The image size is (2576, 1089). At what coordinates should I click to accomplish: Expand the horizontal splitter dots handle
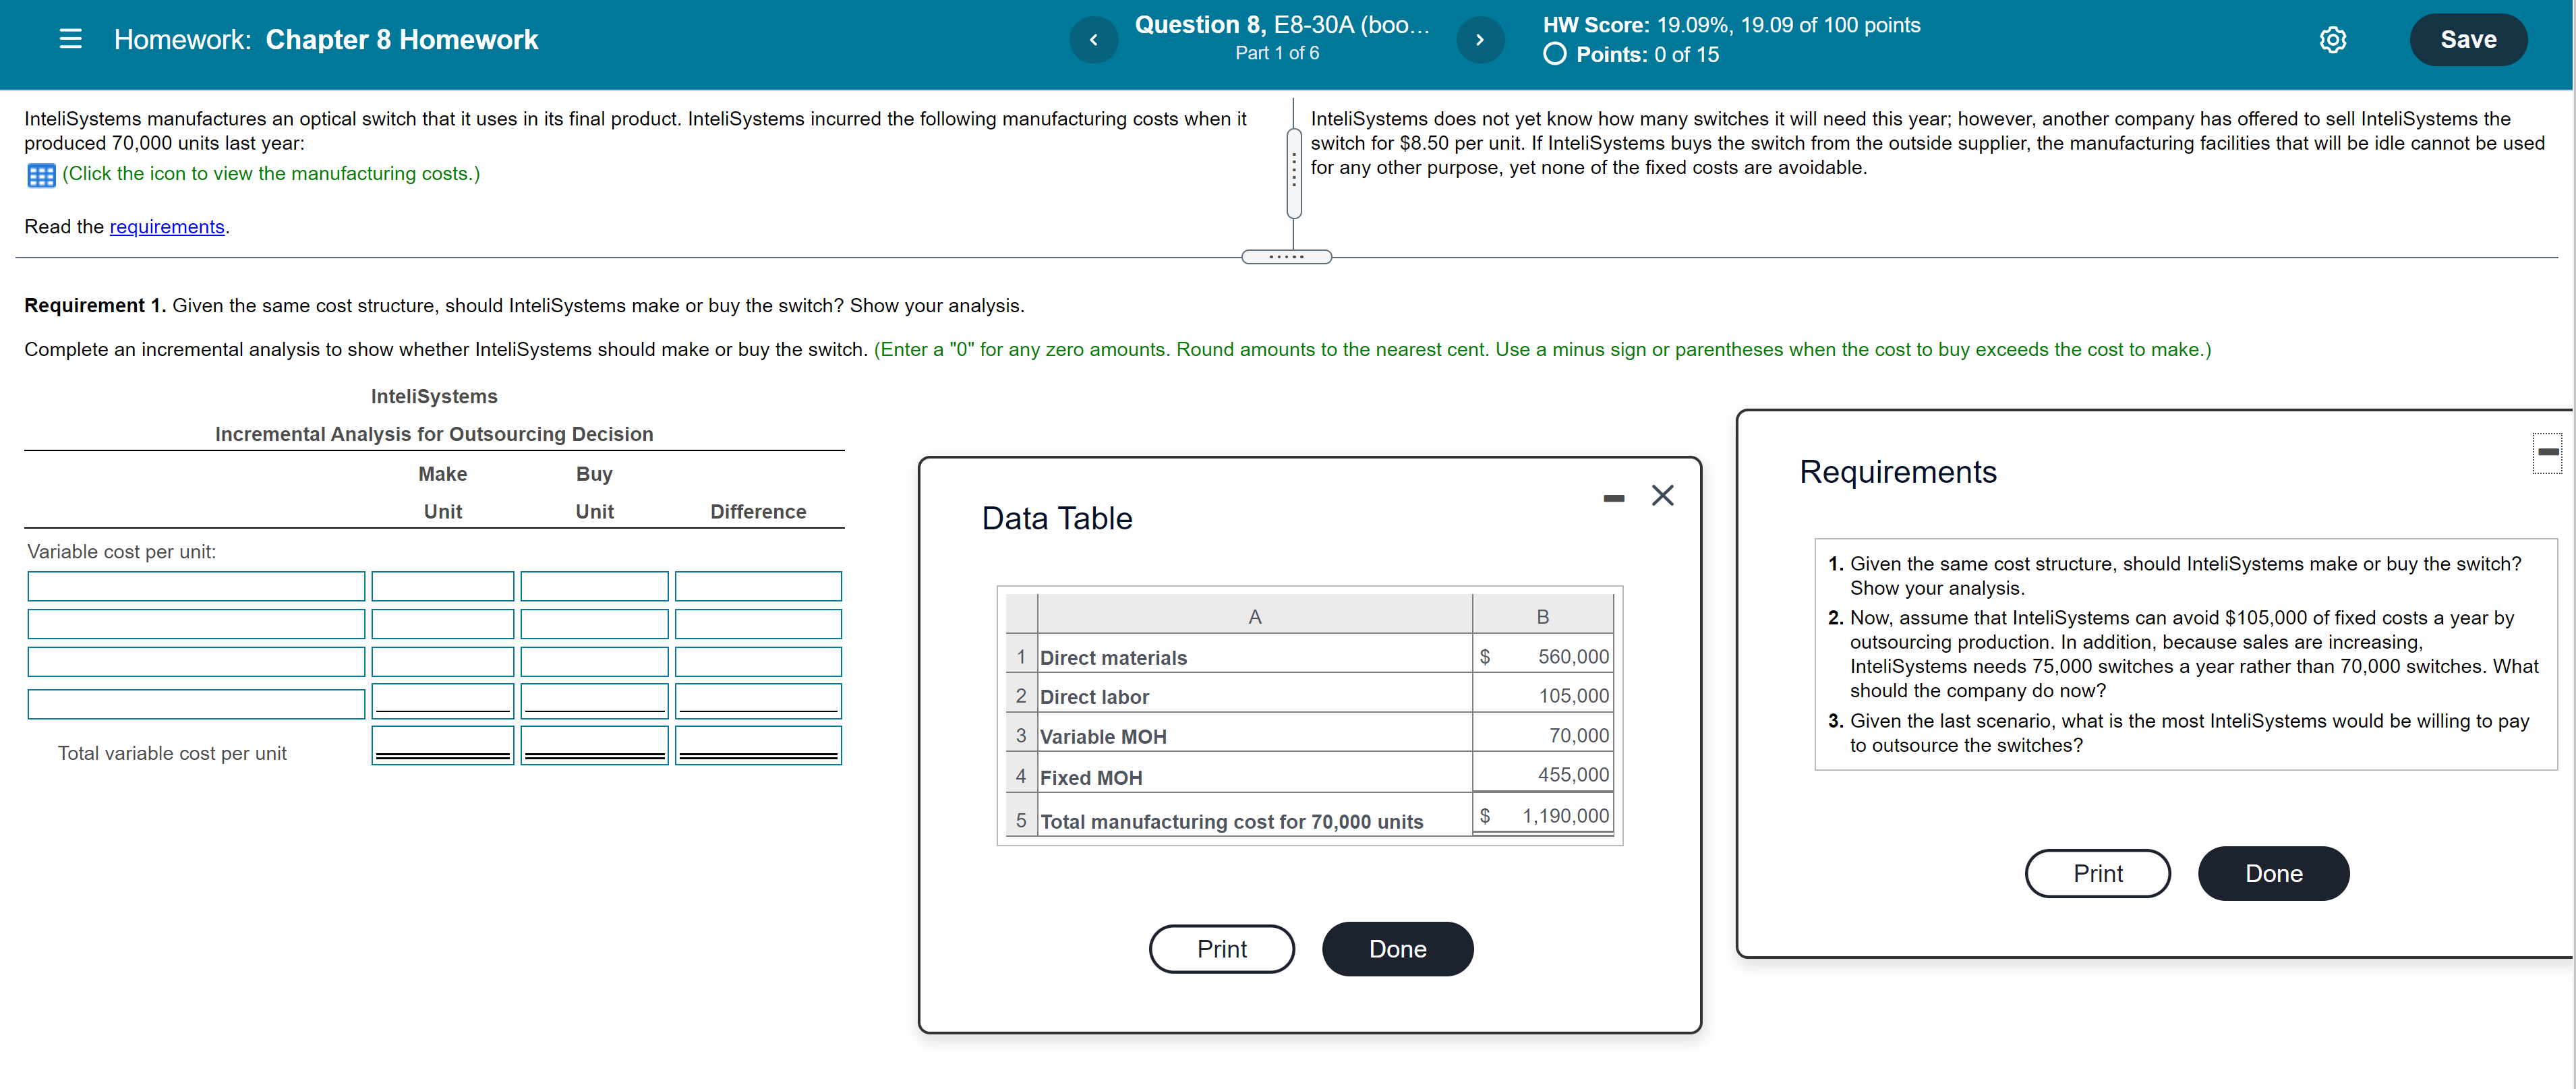pyautogui.click(x=1286, y=257)
